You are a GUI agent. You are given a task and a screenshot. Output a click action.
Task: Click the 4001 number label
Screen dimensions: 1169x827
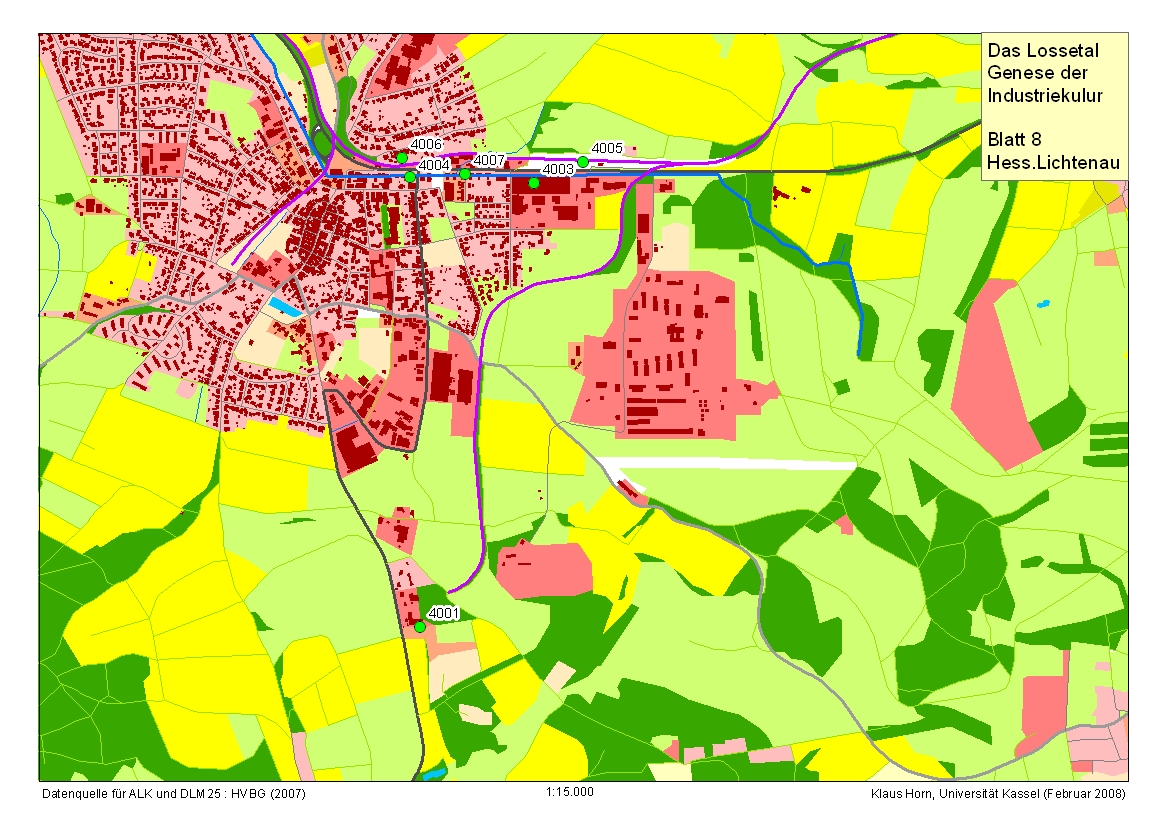443,613
